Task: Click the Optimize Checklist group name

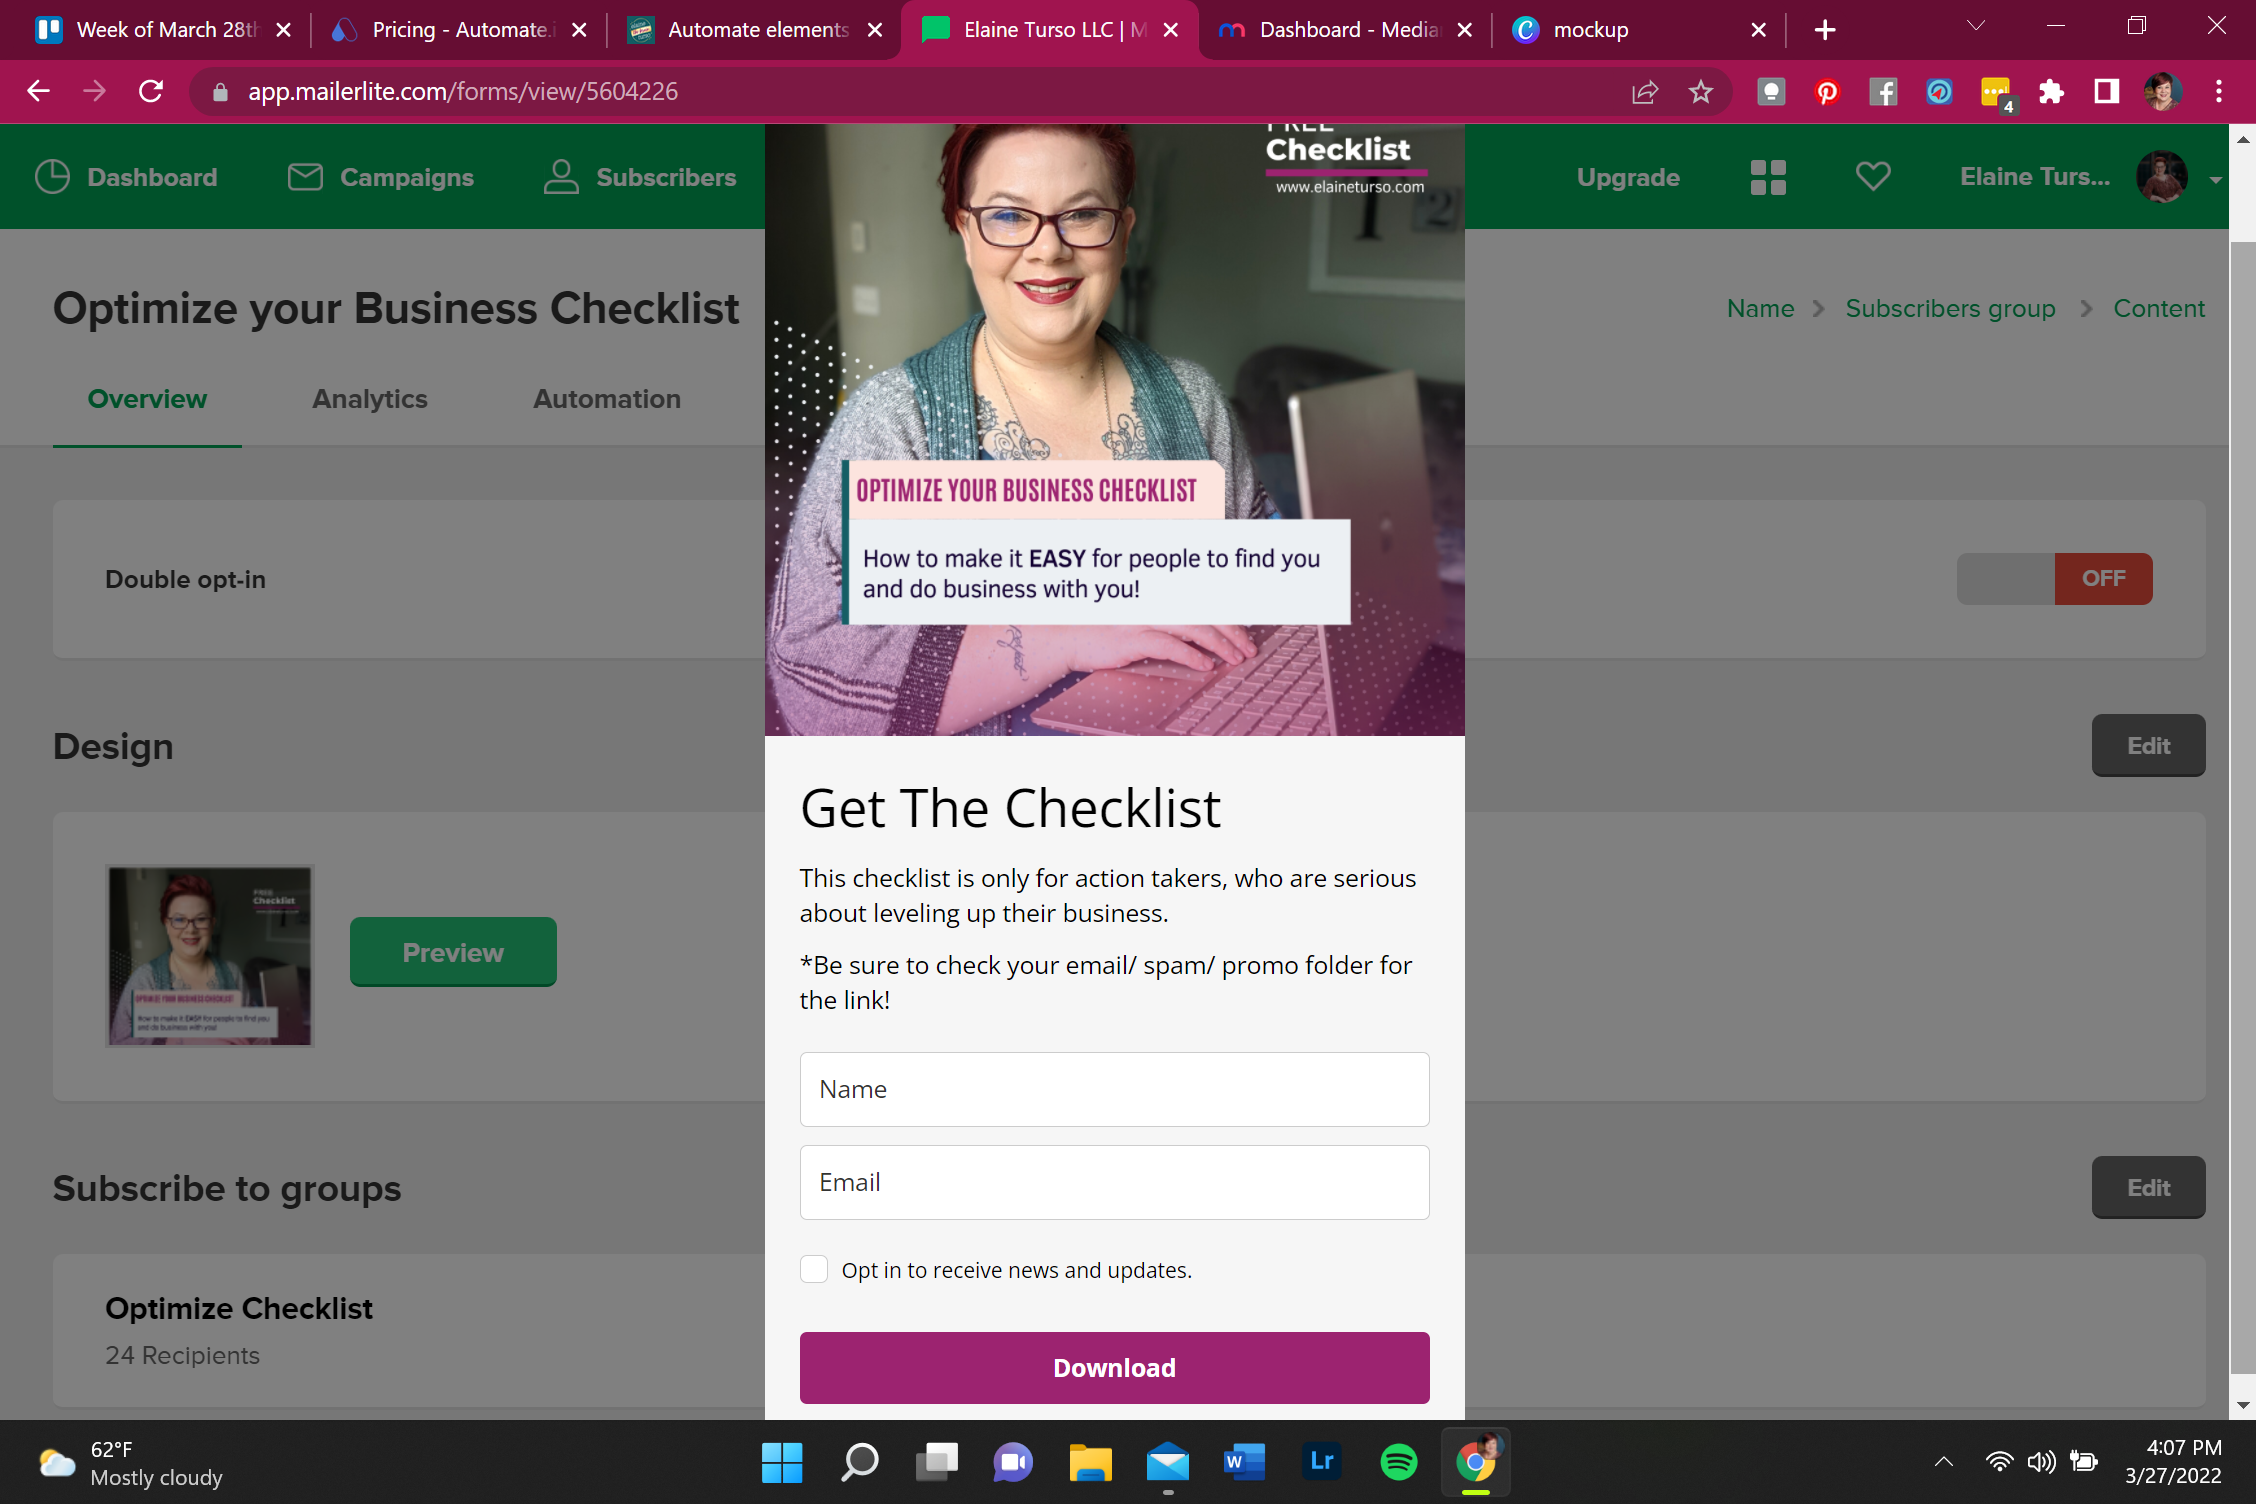Action: coord(239,1308)
